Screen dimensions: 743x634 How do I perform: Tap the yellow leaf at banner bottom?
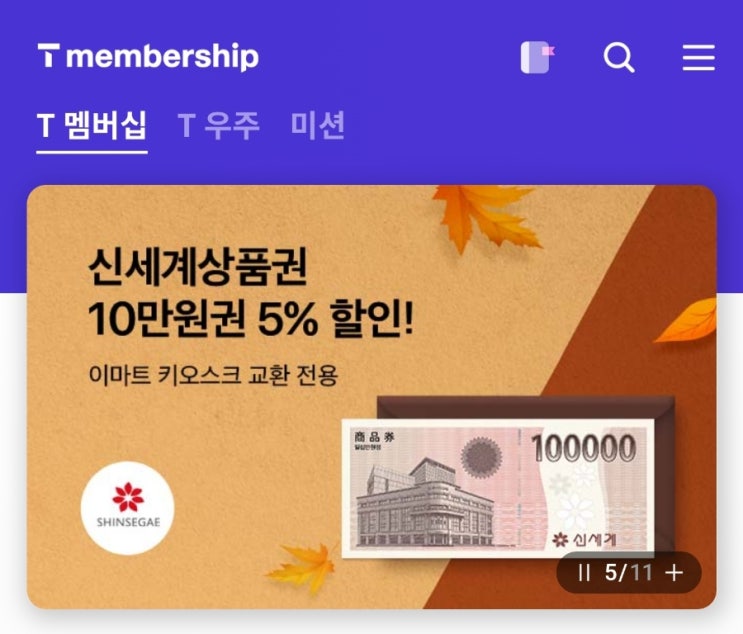302,568
